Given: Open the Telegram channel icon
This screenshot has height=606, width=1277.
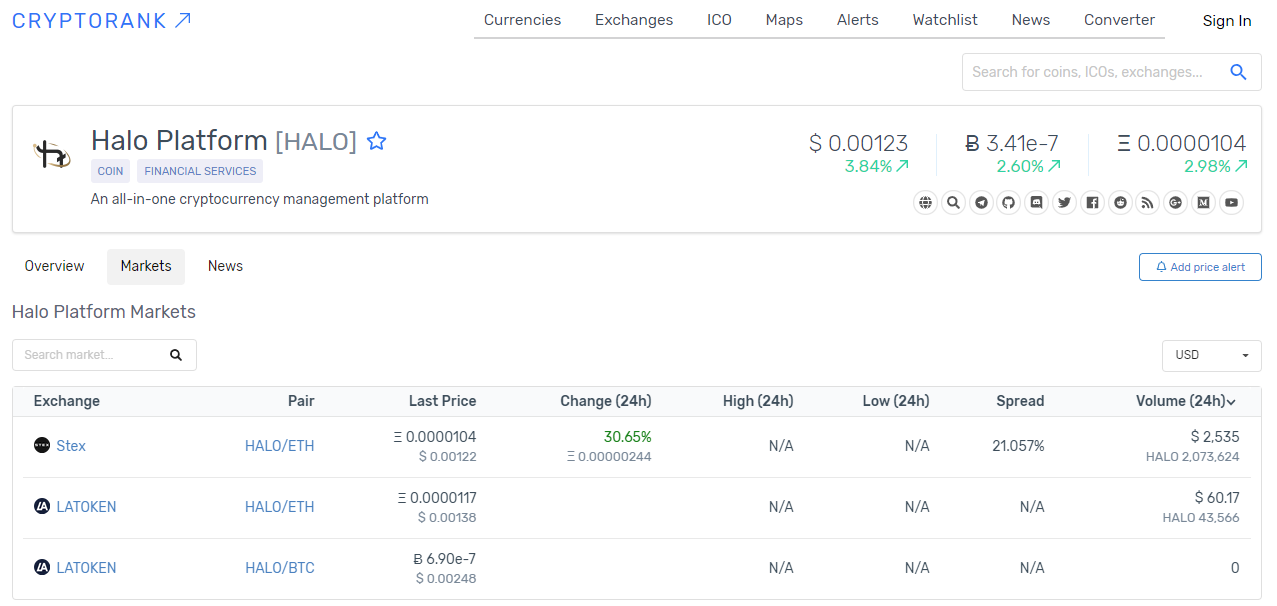Looking at the screenshot, I should [x=982, y=203].
